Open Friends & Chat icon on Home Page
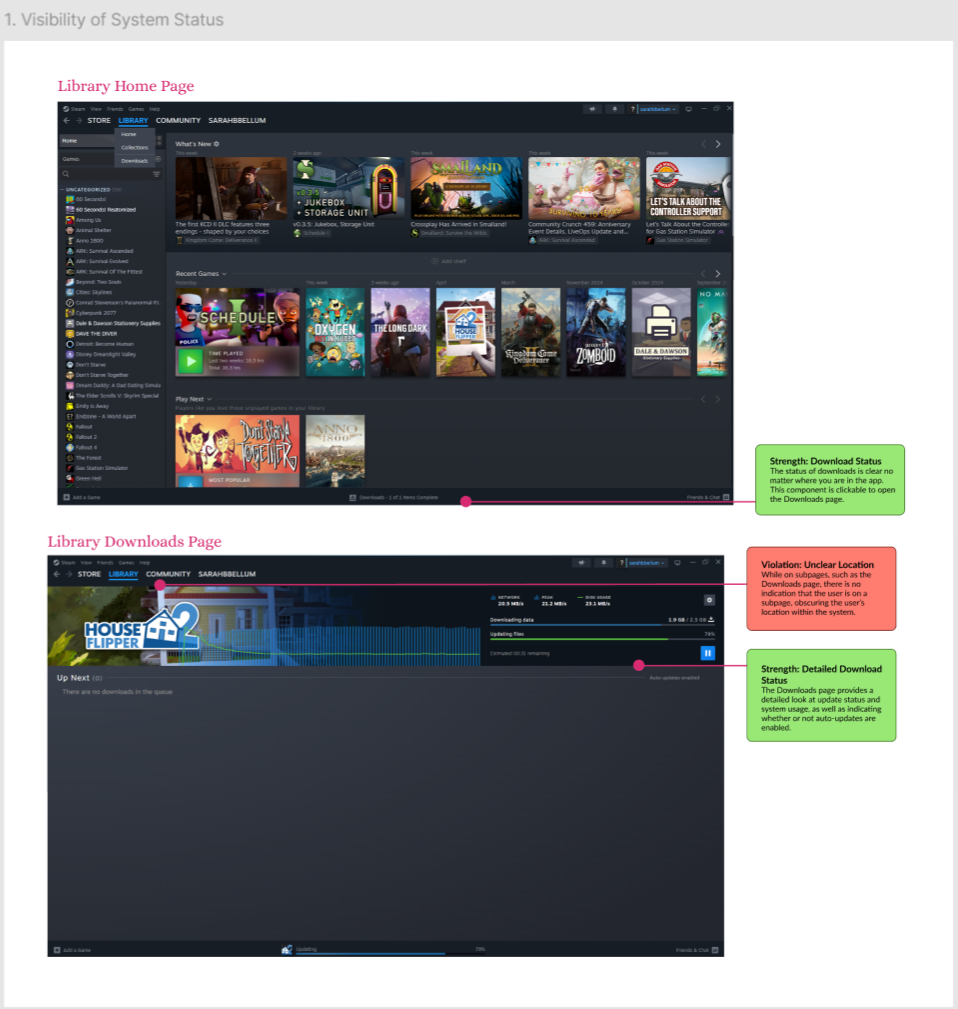The height and width of the screenshot is (1009, 958). pos(726,497)
